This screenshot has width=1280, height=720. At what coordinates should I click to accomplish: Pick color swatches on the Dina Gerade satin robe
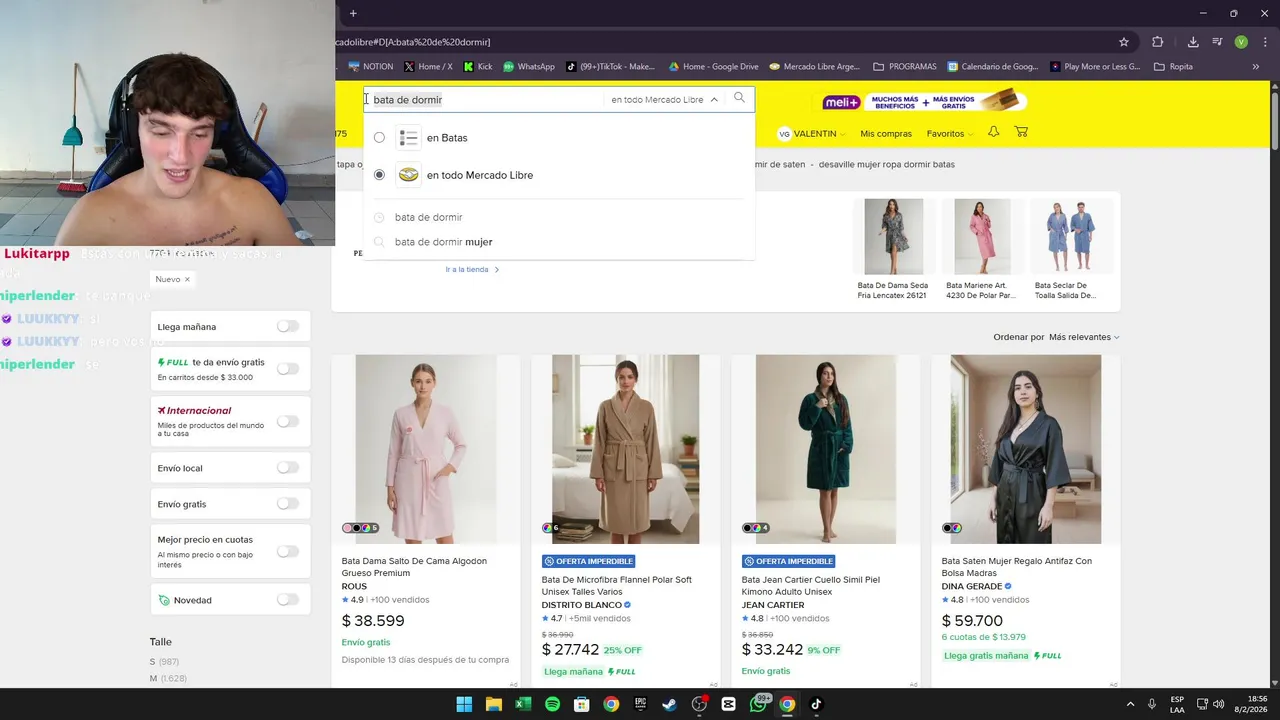pyautogui.click(x=951, y=528)
